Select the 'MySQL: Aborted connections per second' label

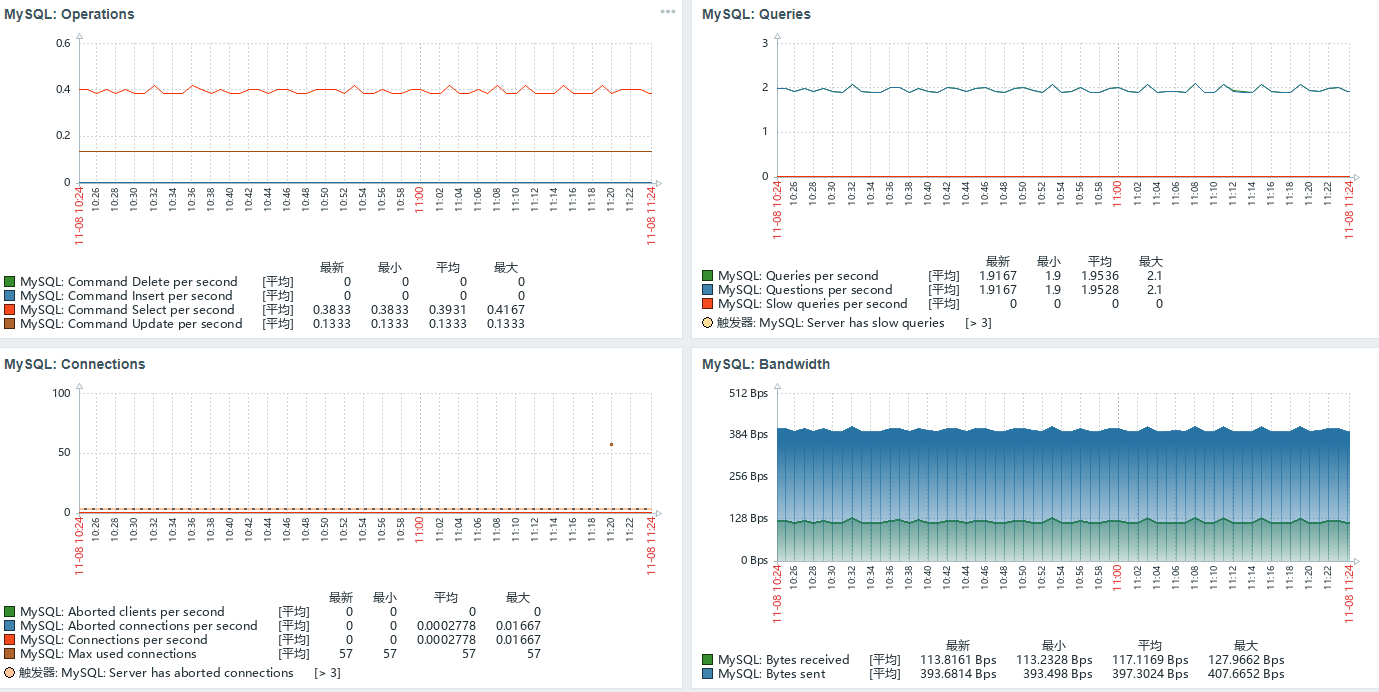point(139,626)
